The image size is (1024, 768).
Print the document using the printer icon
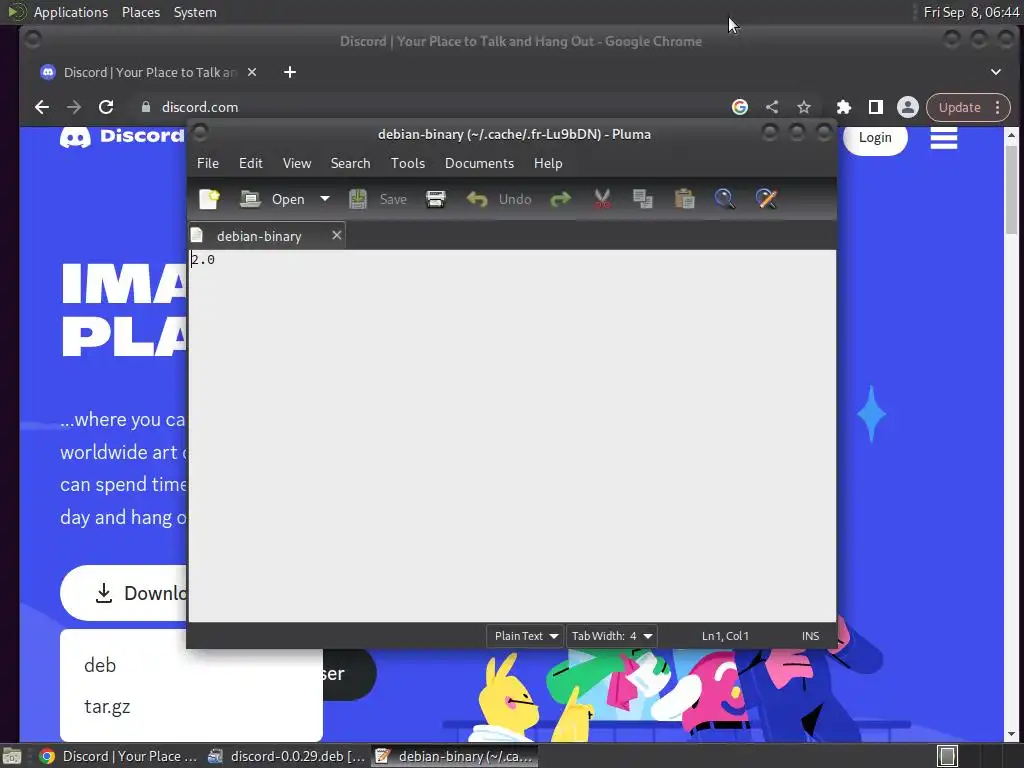[x=436, y=199]
